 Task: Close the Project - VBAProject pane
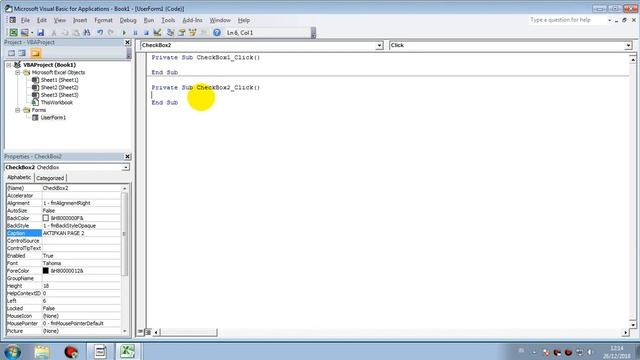[127, 42]
